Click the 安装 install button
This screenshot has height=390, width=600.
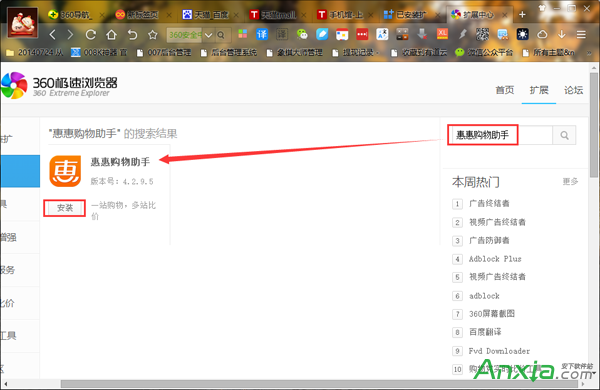(65, 208)
